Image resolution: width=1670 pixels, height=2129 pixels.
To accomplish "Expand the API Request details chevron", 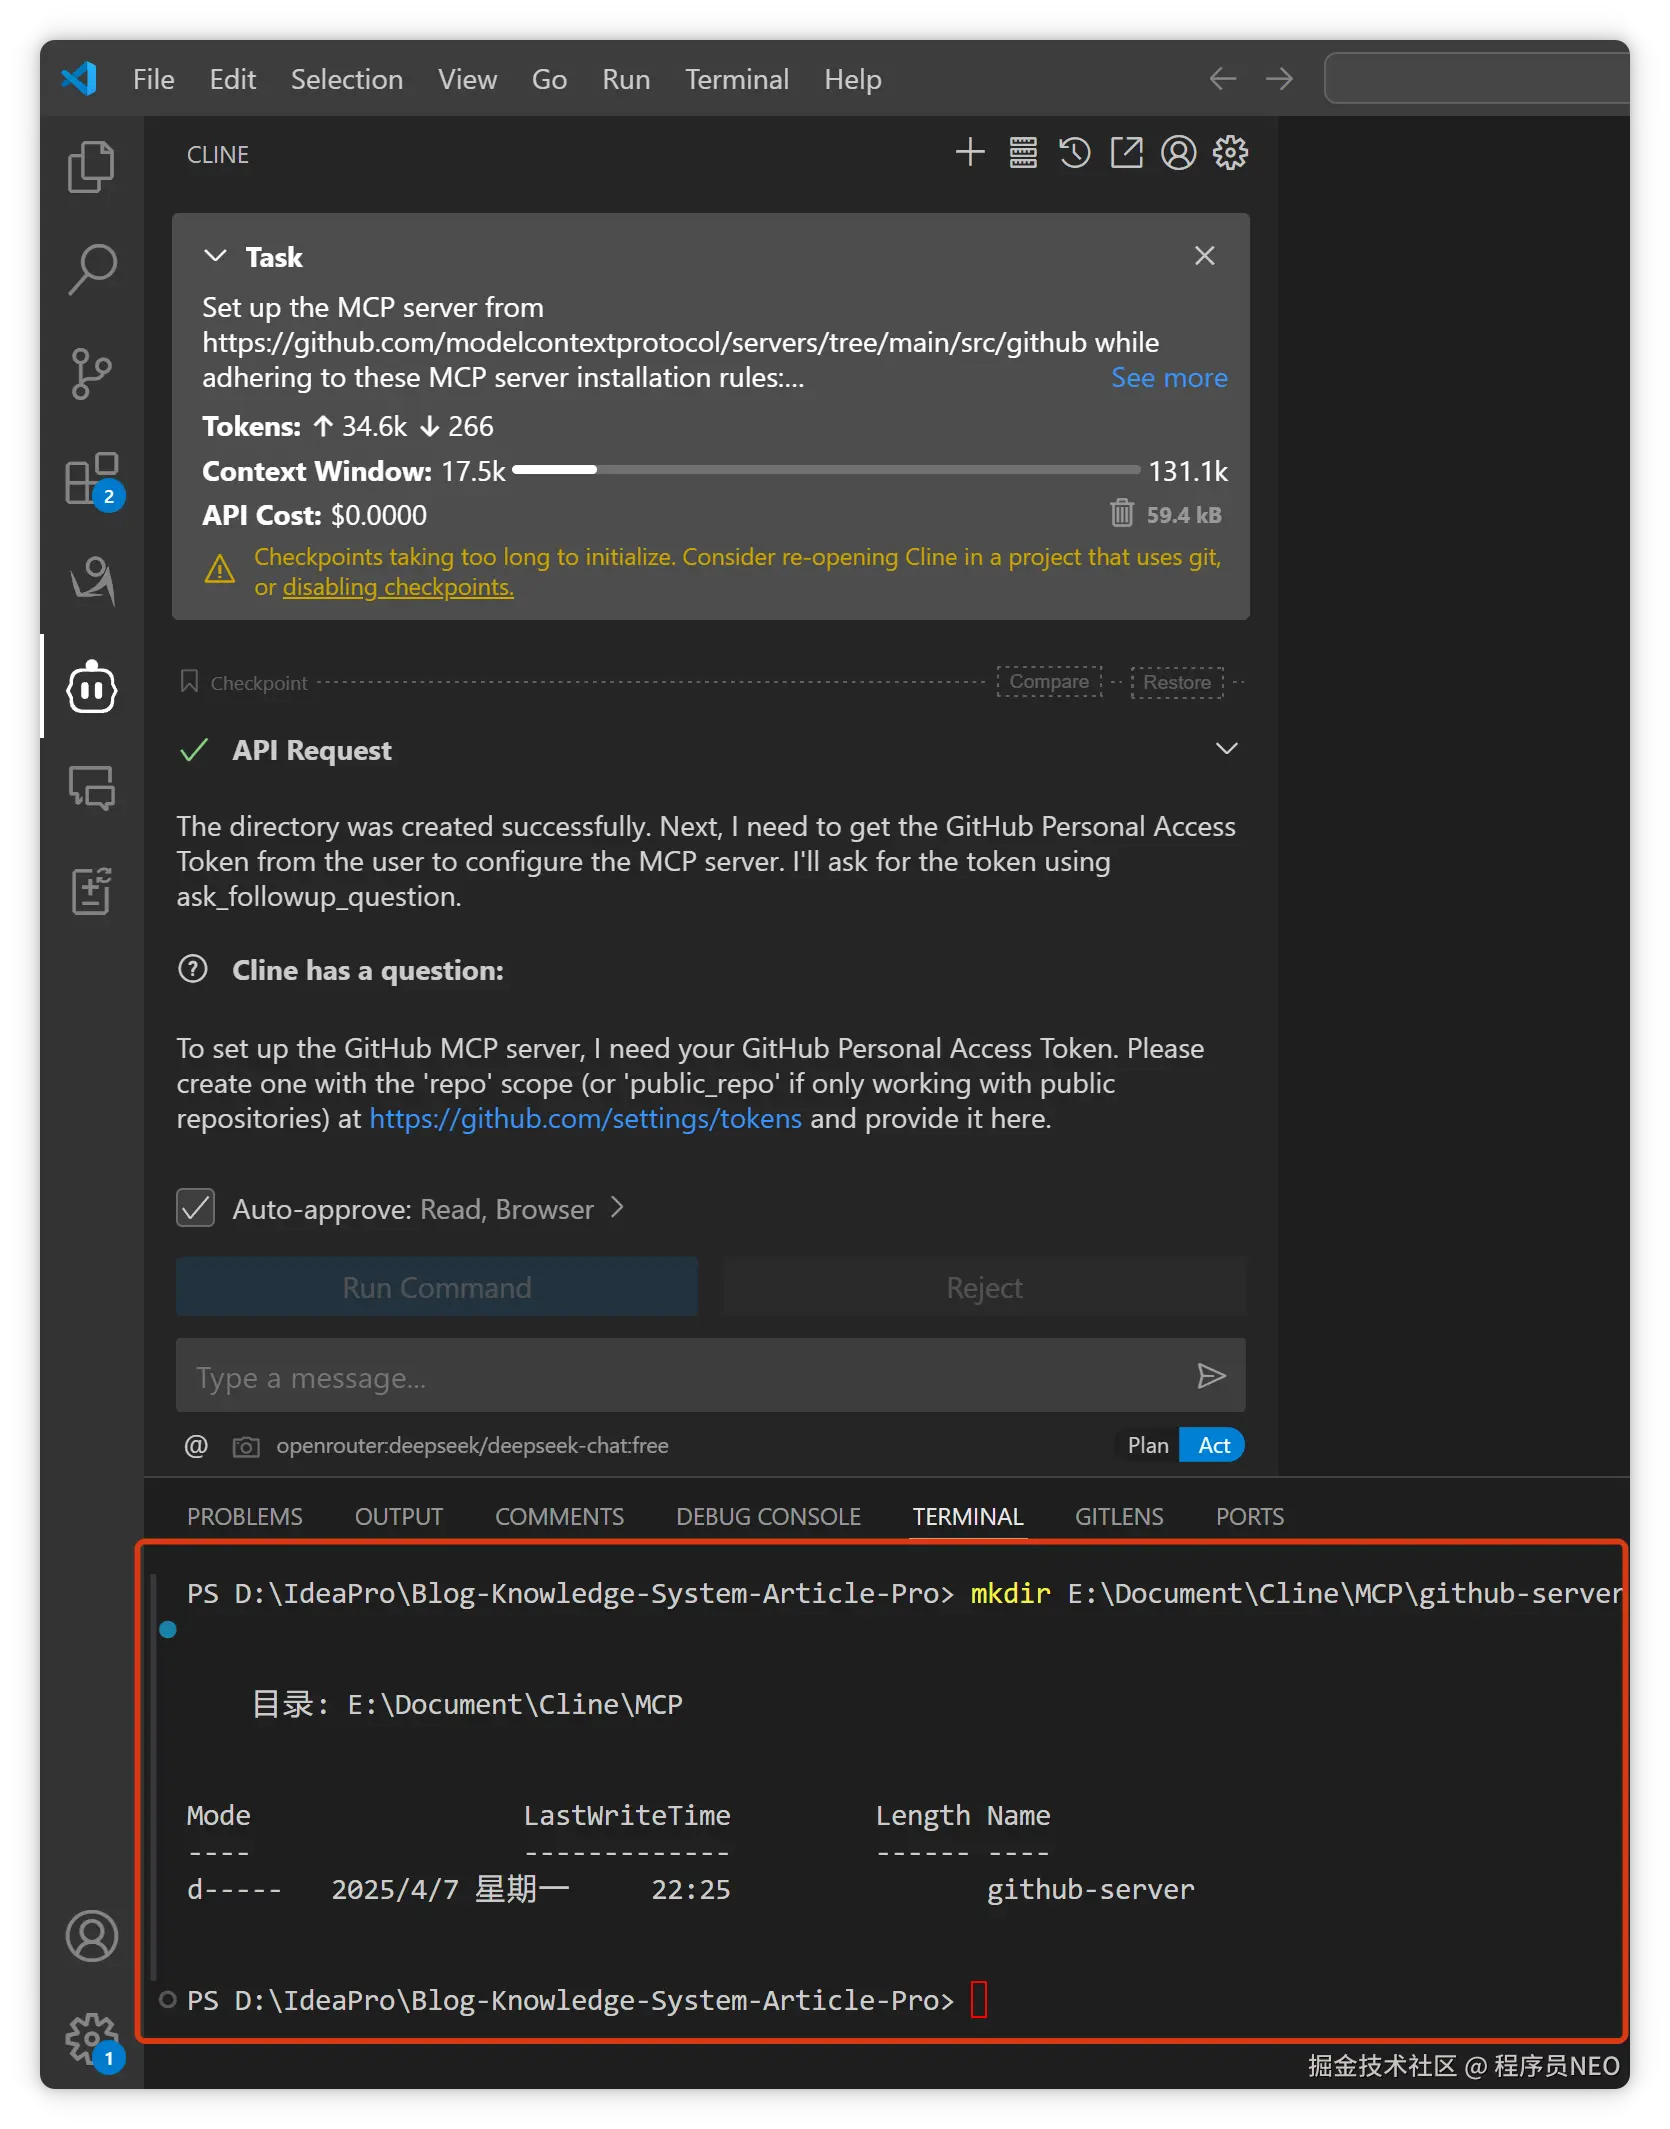I will pos(1227,749).
